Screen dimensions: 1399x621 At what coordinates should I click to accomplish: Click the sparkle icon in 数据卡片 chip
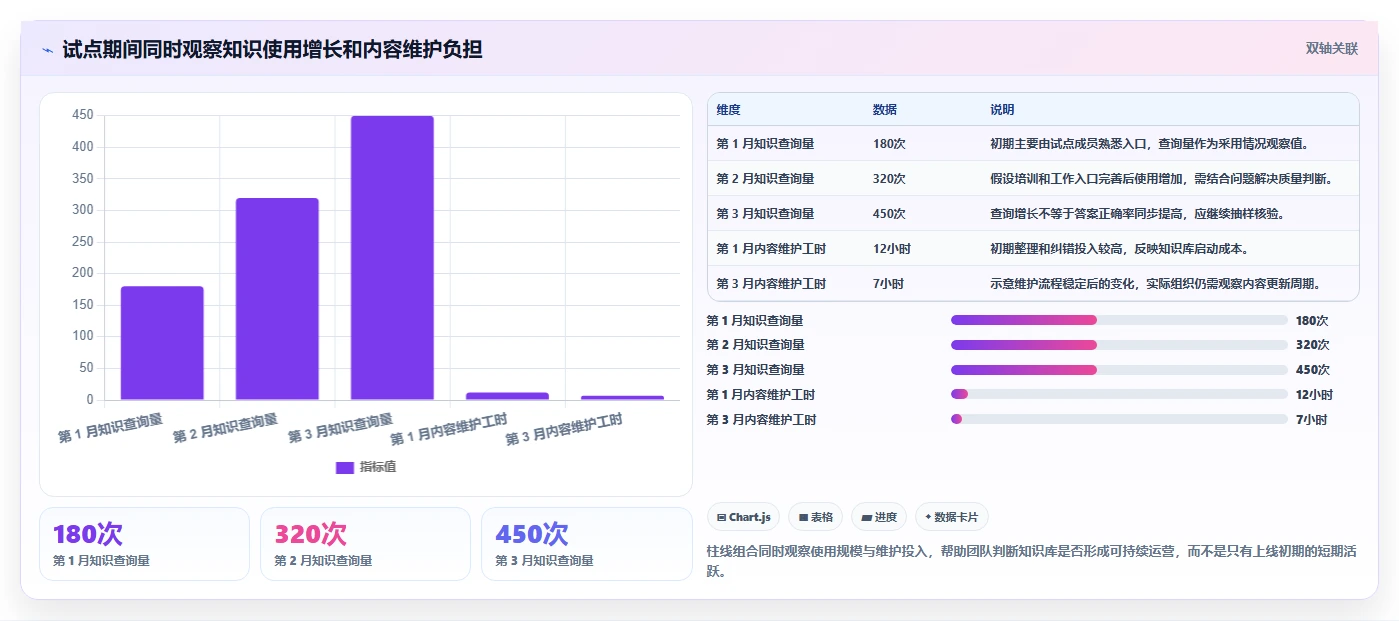928,517
